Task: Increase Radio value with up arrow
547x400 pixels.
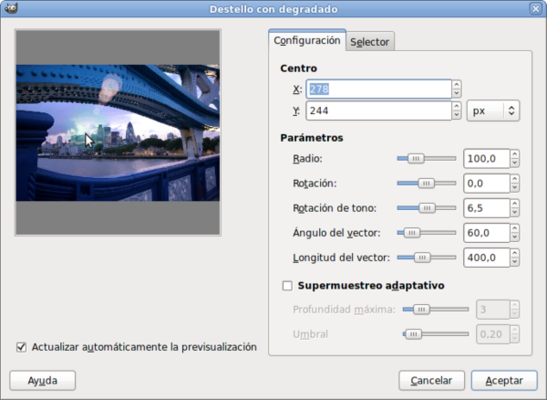Action: click(515, 154)
